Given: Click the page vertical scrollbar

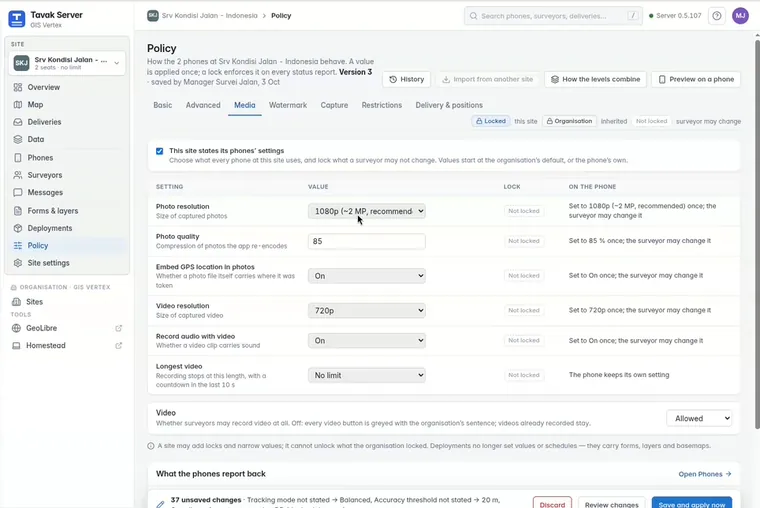Looking at the screenshot, I should [x=757, y=234].
